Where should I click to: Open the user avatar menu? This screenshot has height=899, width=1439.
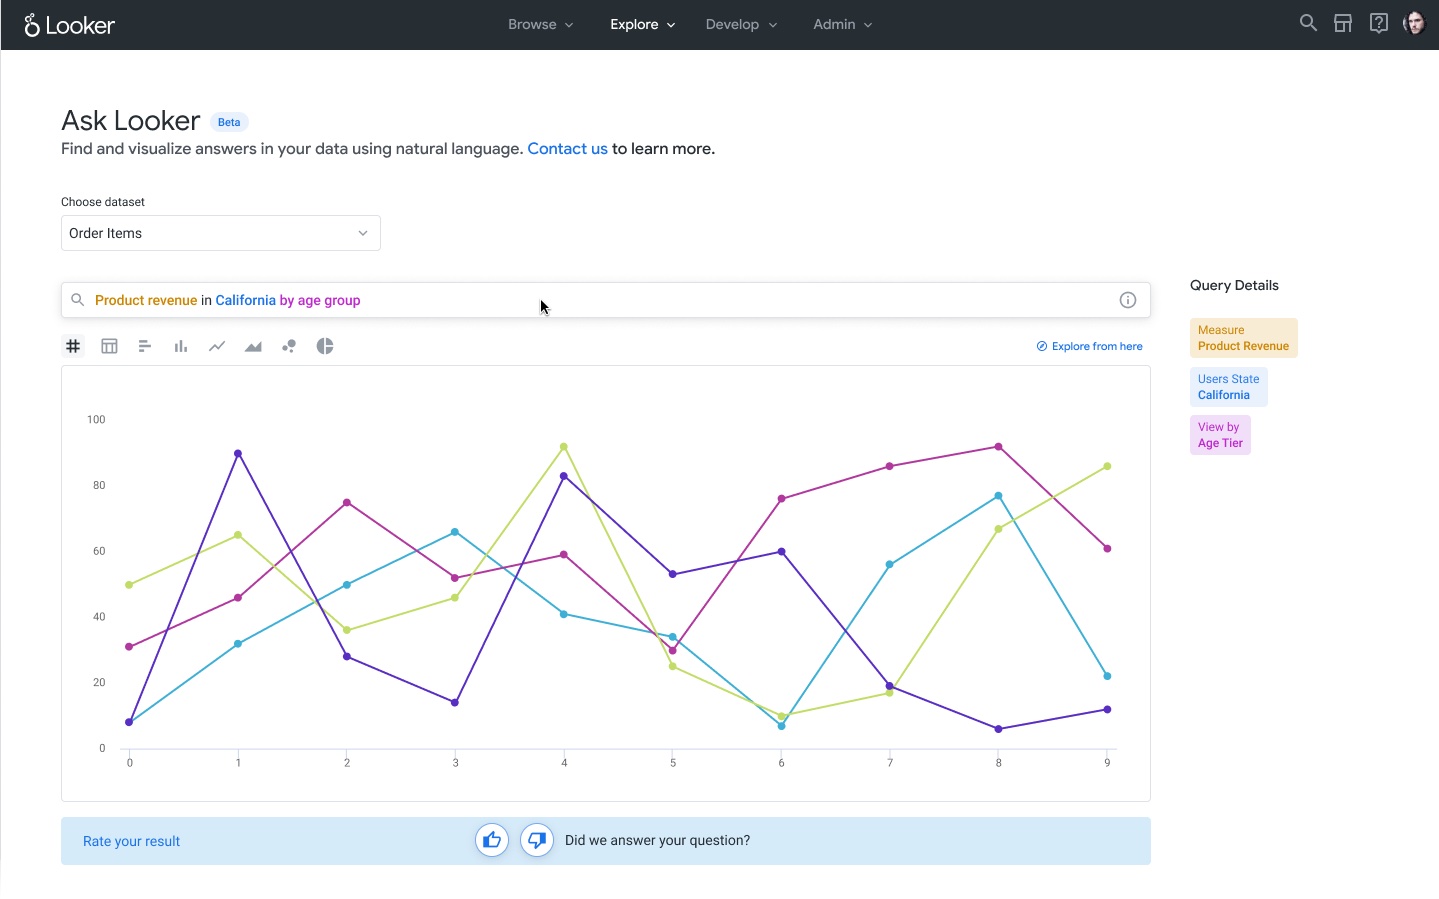[1414, 23]
